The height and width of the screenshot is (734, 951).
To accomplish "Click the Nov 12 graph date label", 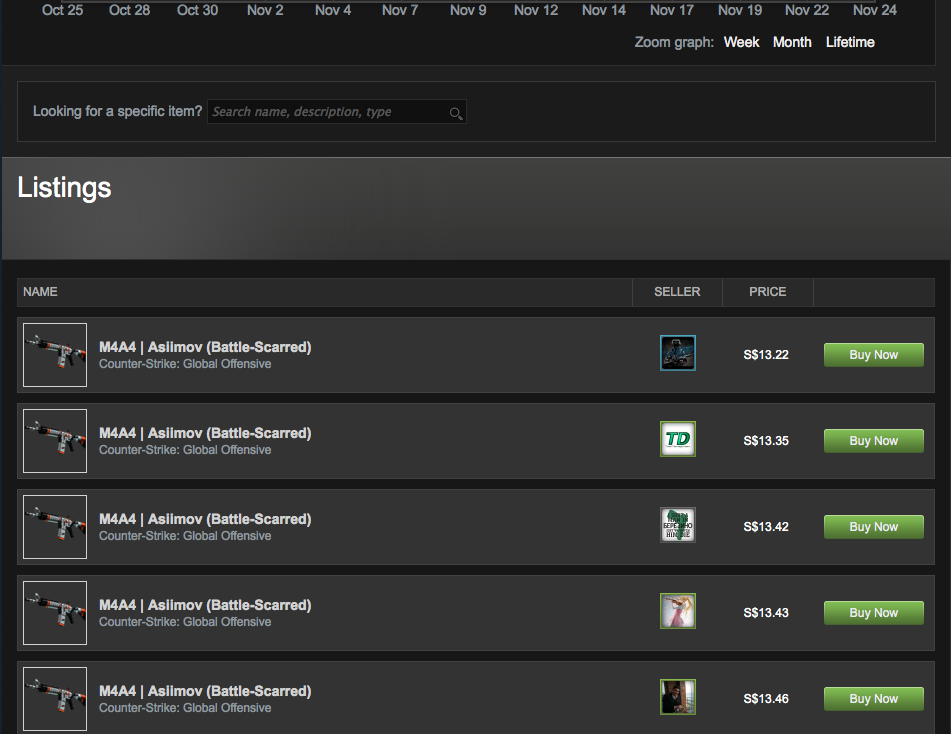I will click(x=536, y=10).
